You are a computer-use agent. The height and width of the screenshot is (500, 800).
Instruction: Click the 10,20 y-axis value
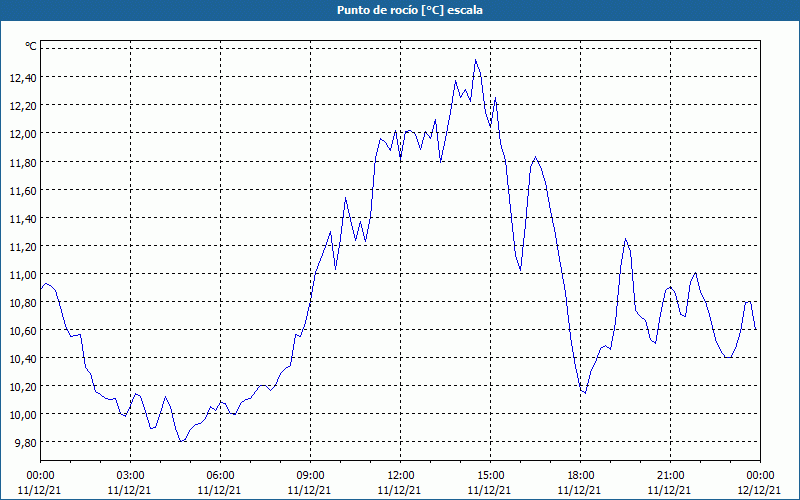(x=23, y=387)
